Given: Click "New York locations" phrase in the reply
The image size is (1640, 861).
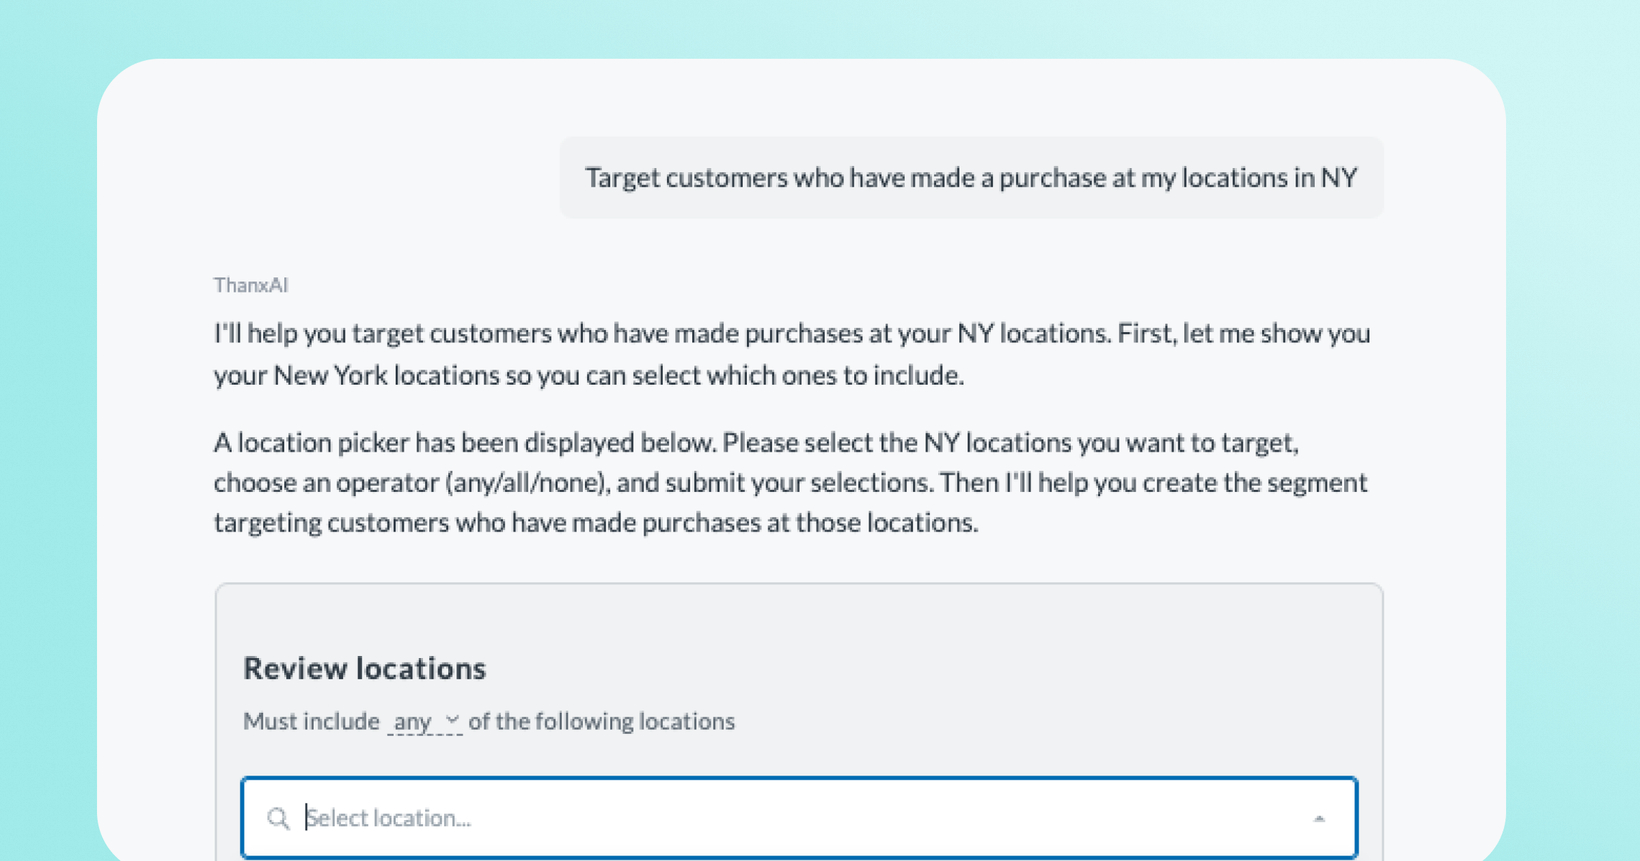Looking at the screenshot, I should click(x=386, y=375).
